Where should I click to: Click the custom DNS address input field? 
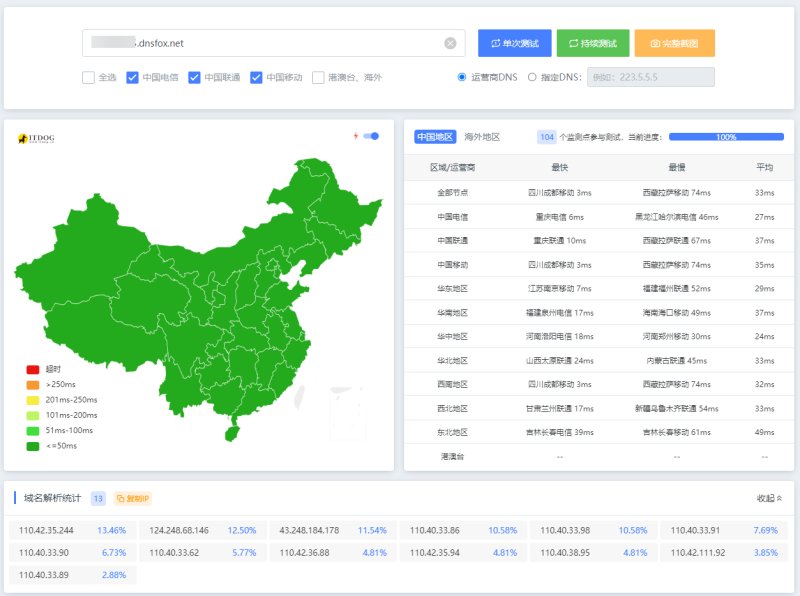[x=651, y=77]
